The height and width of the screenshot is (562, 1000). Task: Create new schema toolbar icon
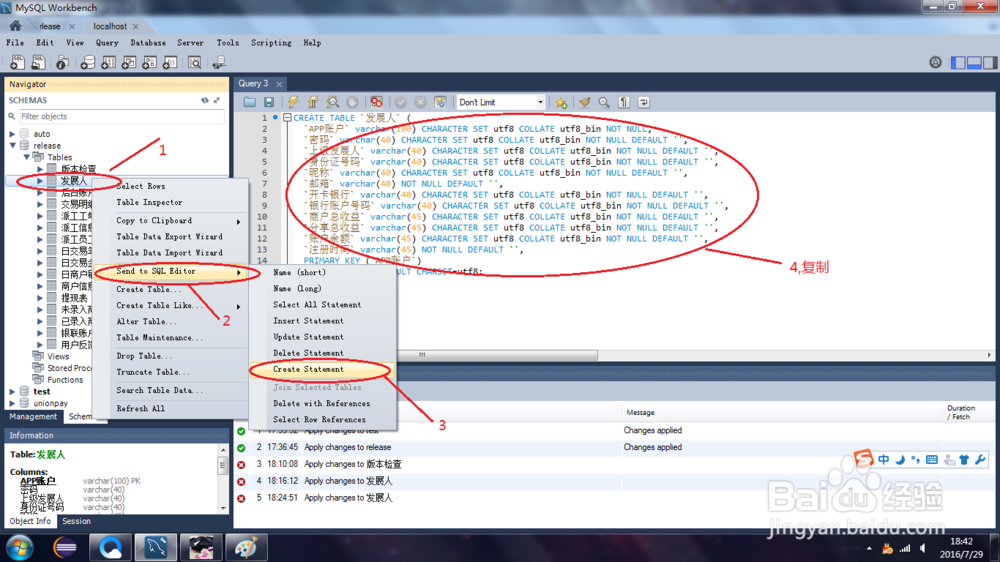pyautogui.click(x=88, y=63)
